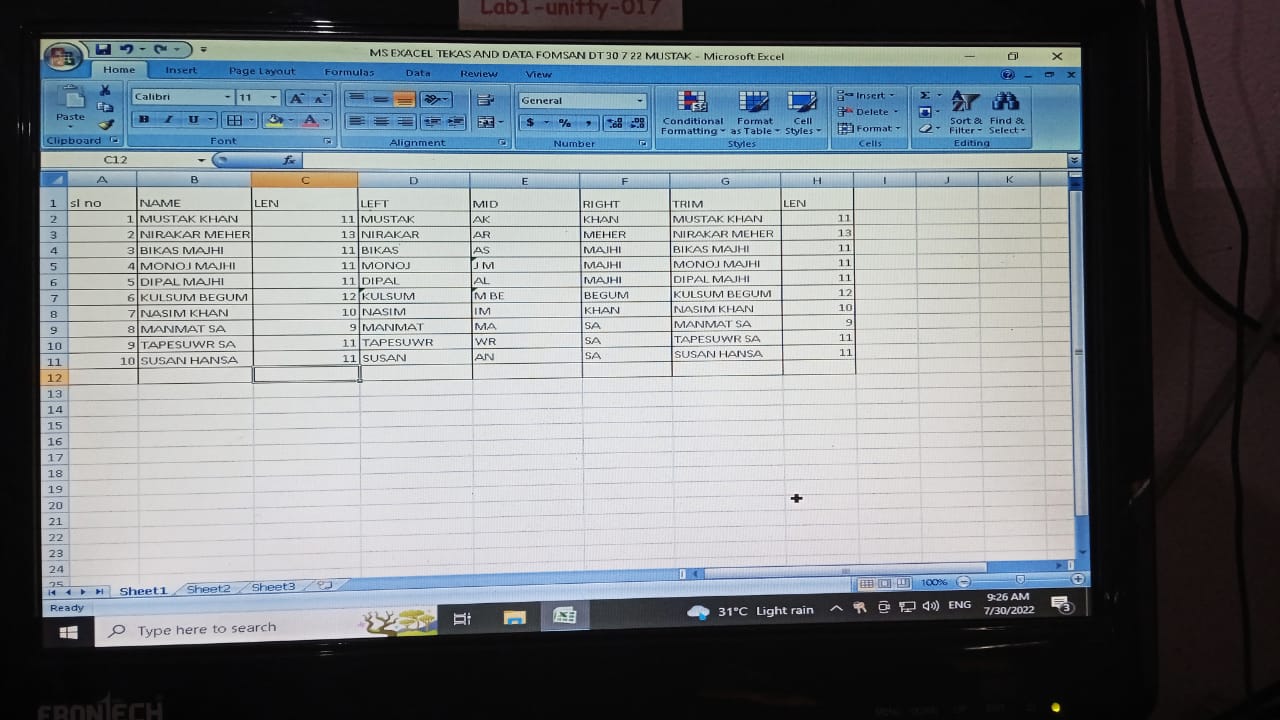
Task: Click the AutoSum sigma icon
Action: (925, 95)
